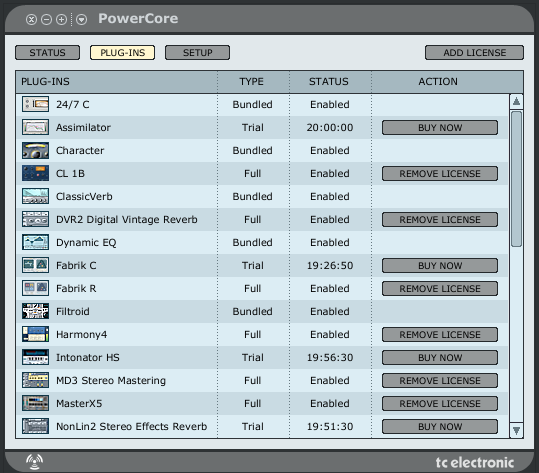Select the PLUG-INS tab
Screen dimensions: 539x473
122,53
